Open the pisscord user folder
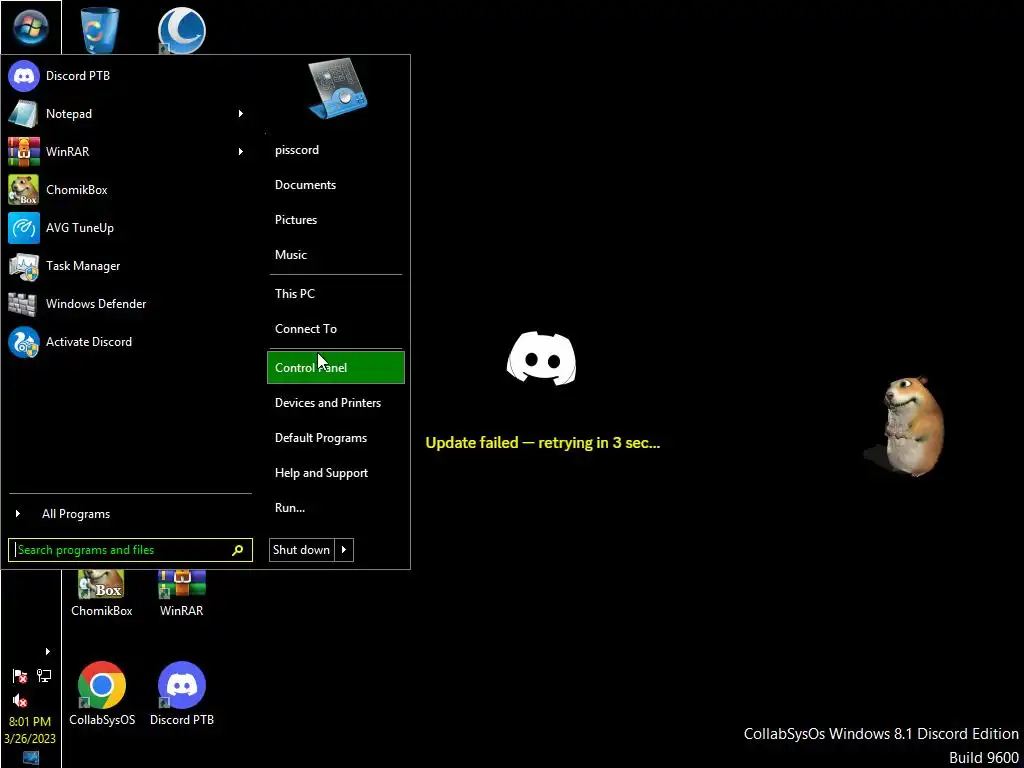This screenshot has width=1024, height=768. [x=336, y=150]
